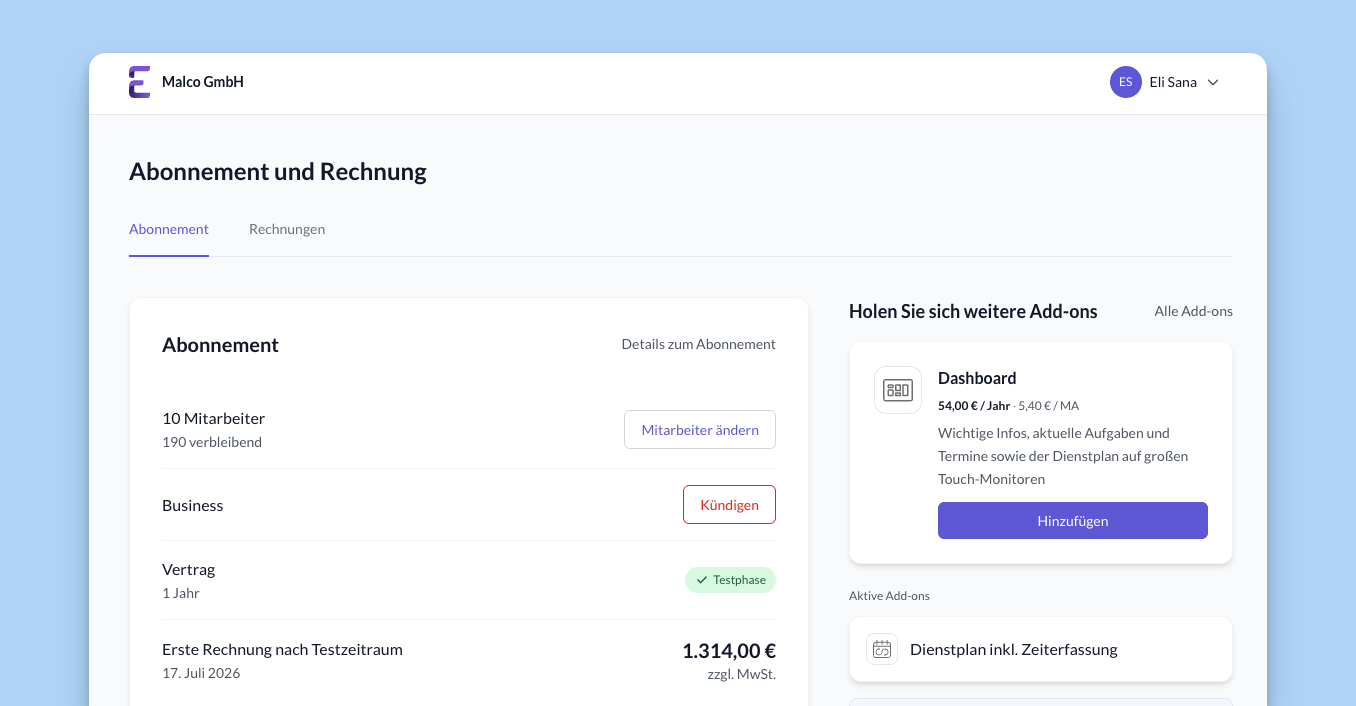Image resolution: width=1356 pixels, height=706 pixels.
Task: Click the Mitarbeiter ändern button
Action: click(700, 429)
